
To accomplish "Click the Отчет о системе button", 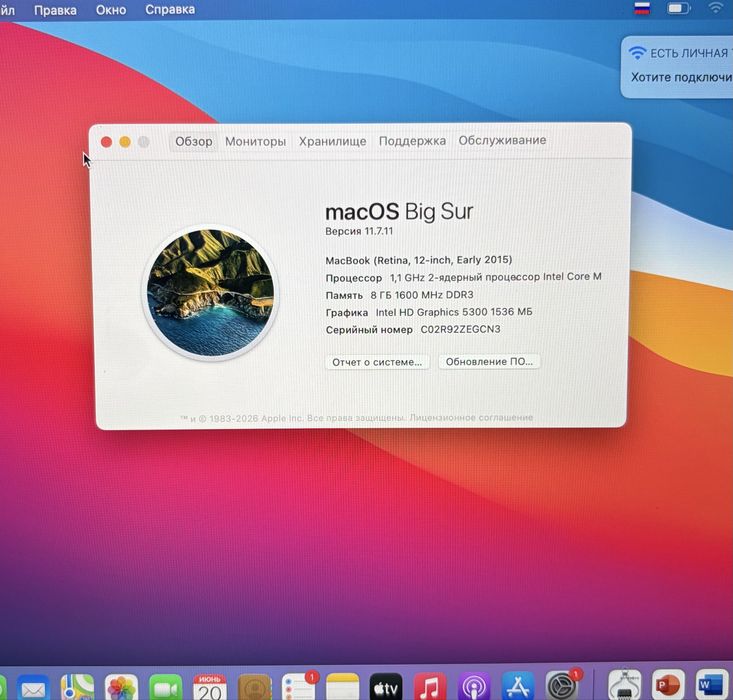I will pyautogui.click(x=377, y=362).
